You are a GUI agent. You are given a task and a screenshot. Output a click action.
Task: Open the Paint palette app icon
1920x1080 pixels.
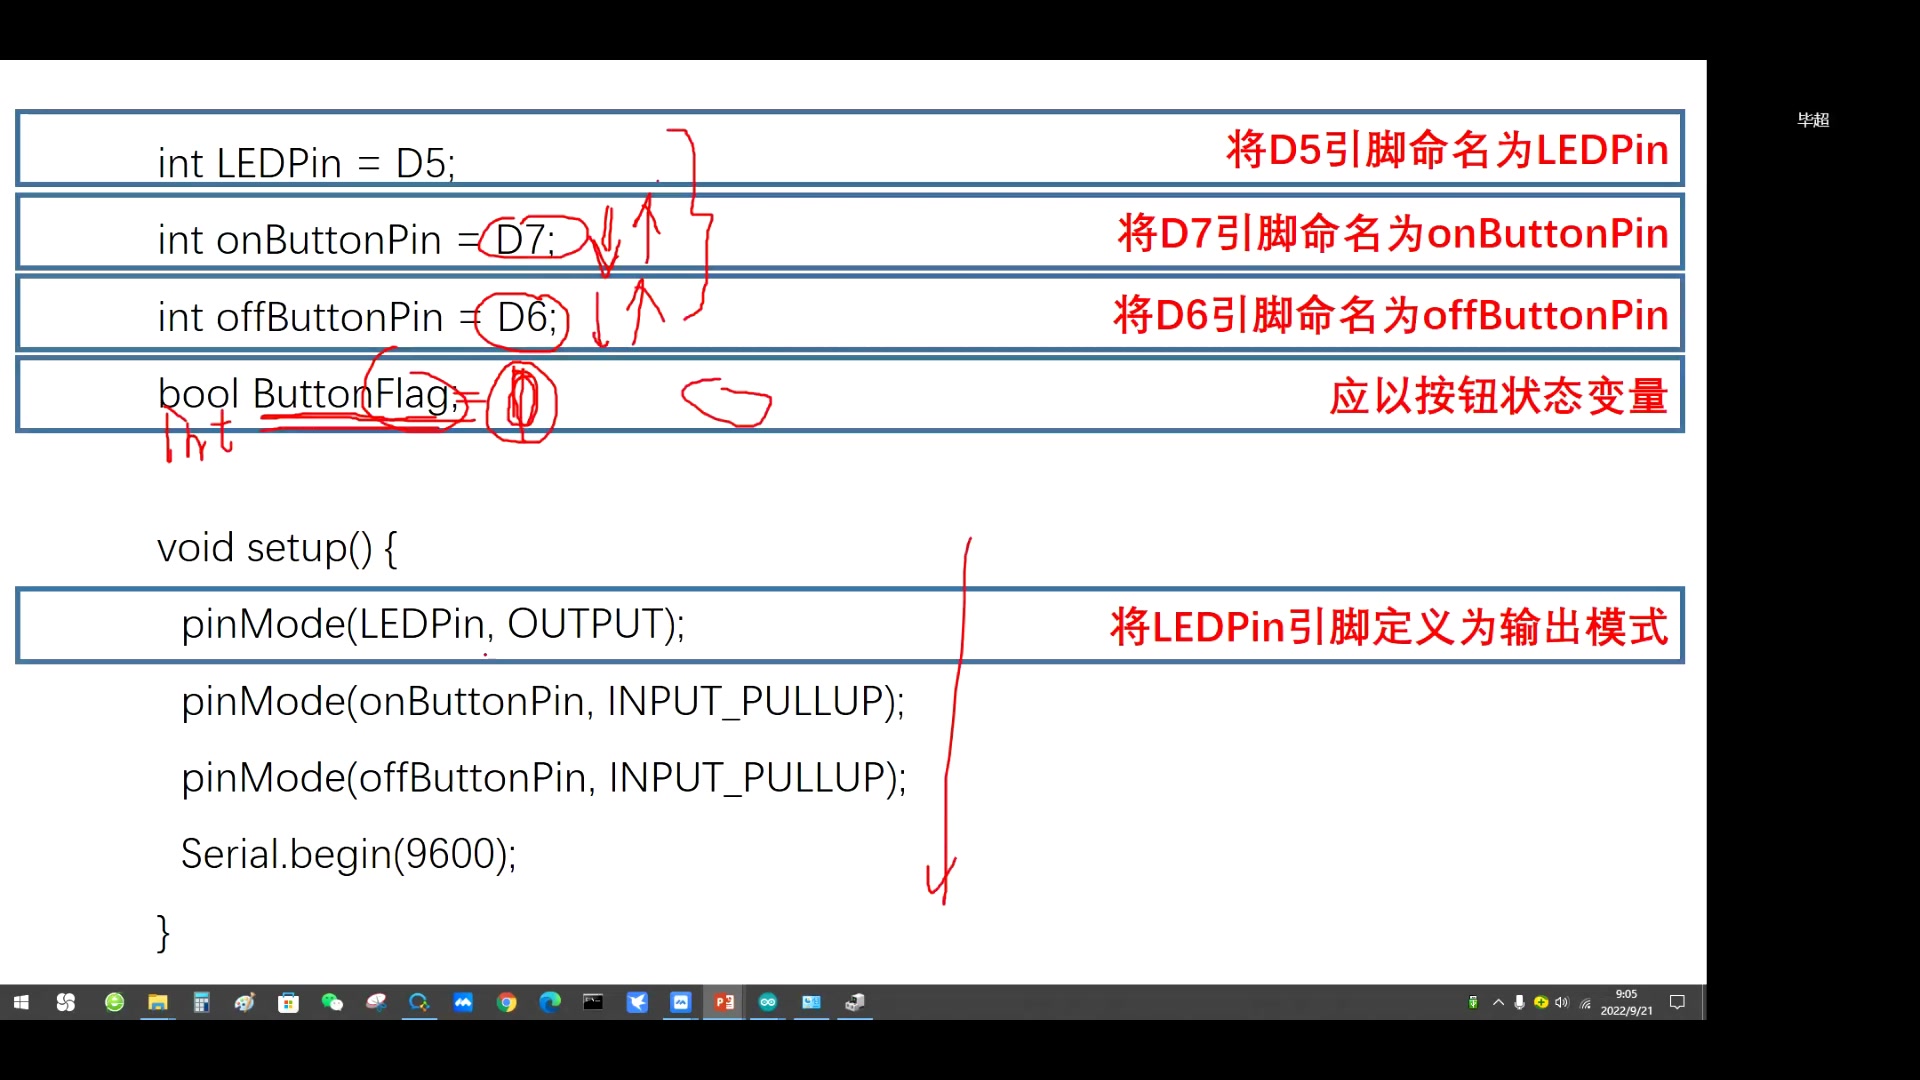point(245,1002)
